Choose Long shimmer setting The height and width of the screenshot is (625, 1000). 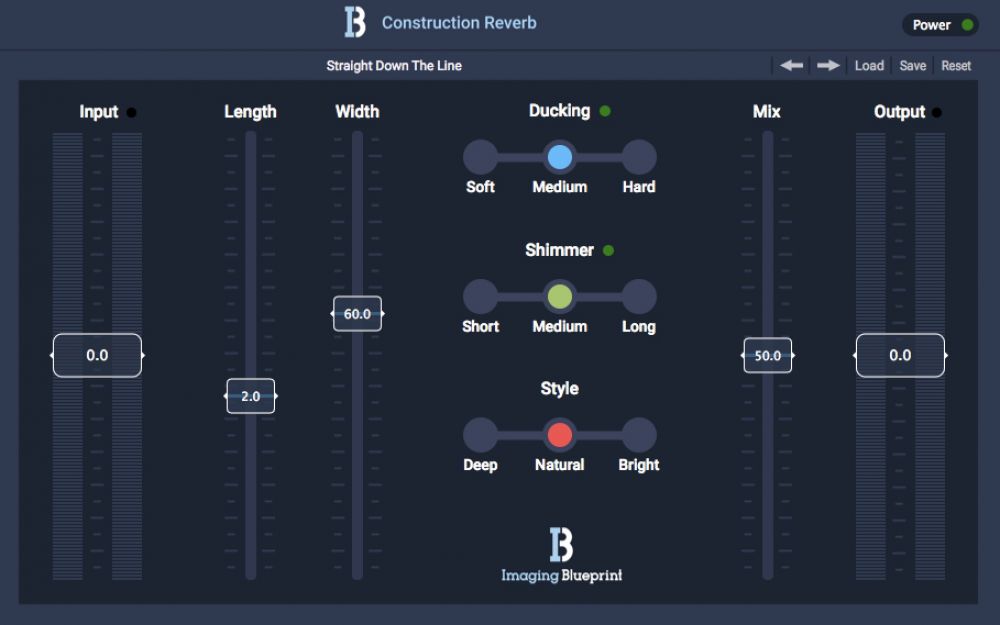coord(639,296)
